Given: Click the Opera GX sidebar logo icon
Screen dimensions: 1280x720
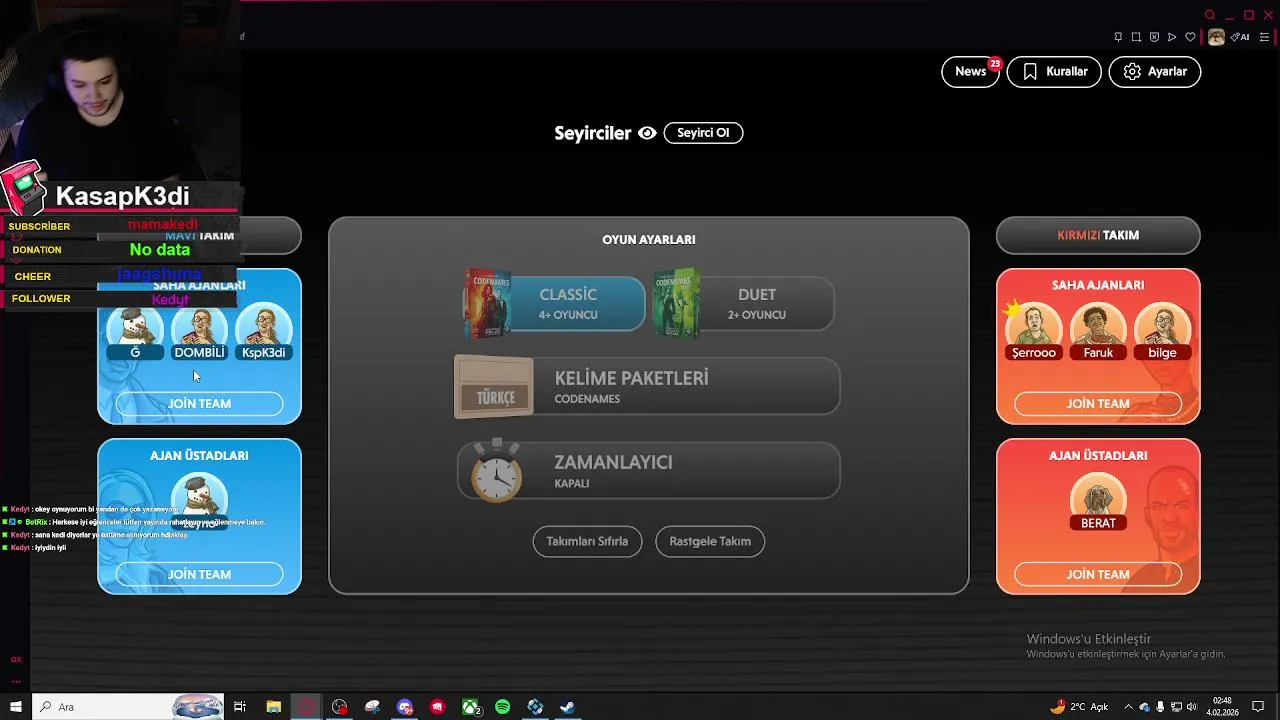Looking at the screenshot, I should point(15,660).
